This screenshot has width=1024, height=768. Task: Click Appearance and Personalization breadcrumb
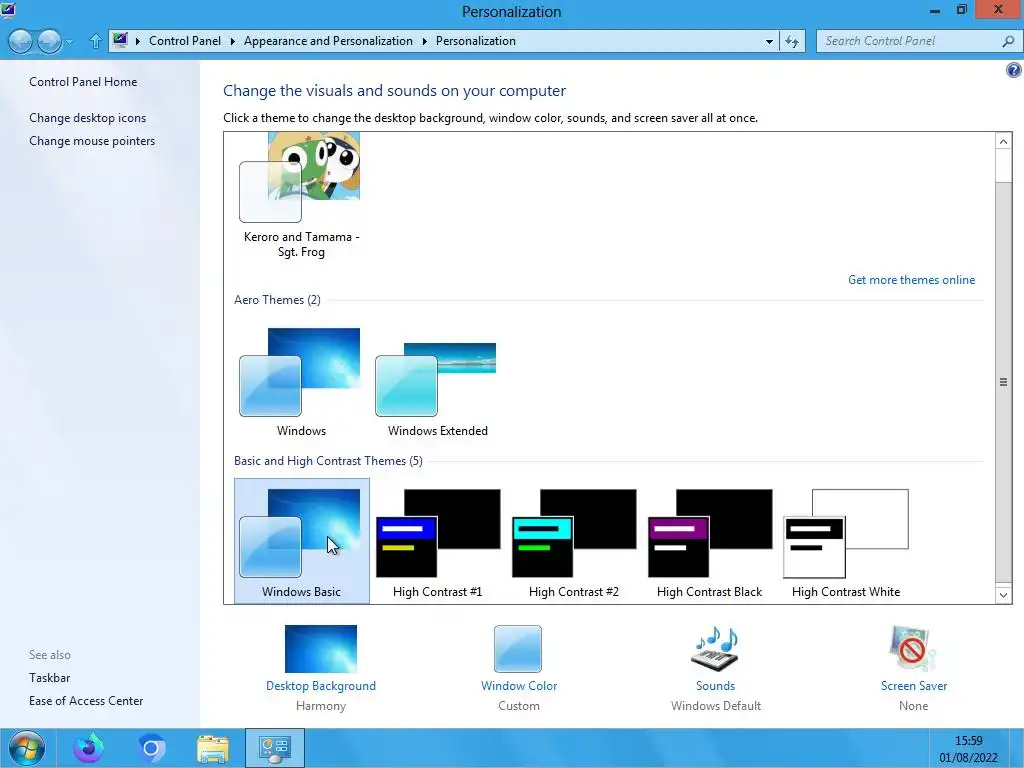(x=328, y=40)
